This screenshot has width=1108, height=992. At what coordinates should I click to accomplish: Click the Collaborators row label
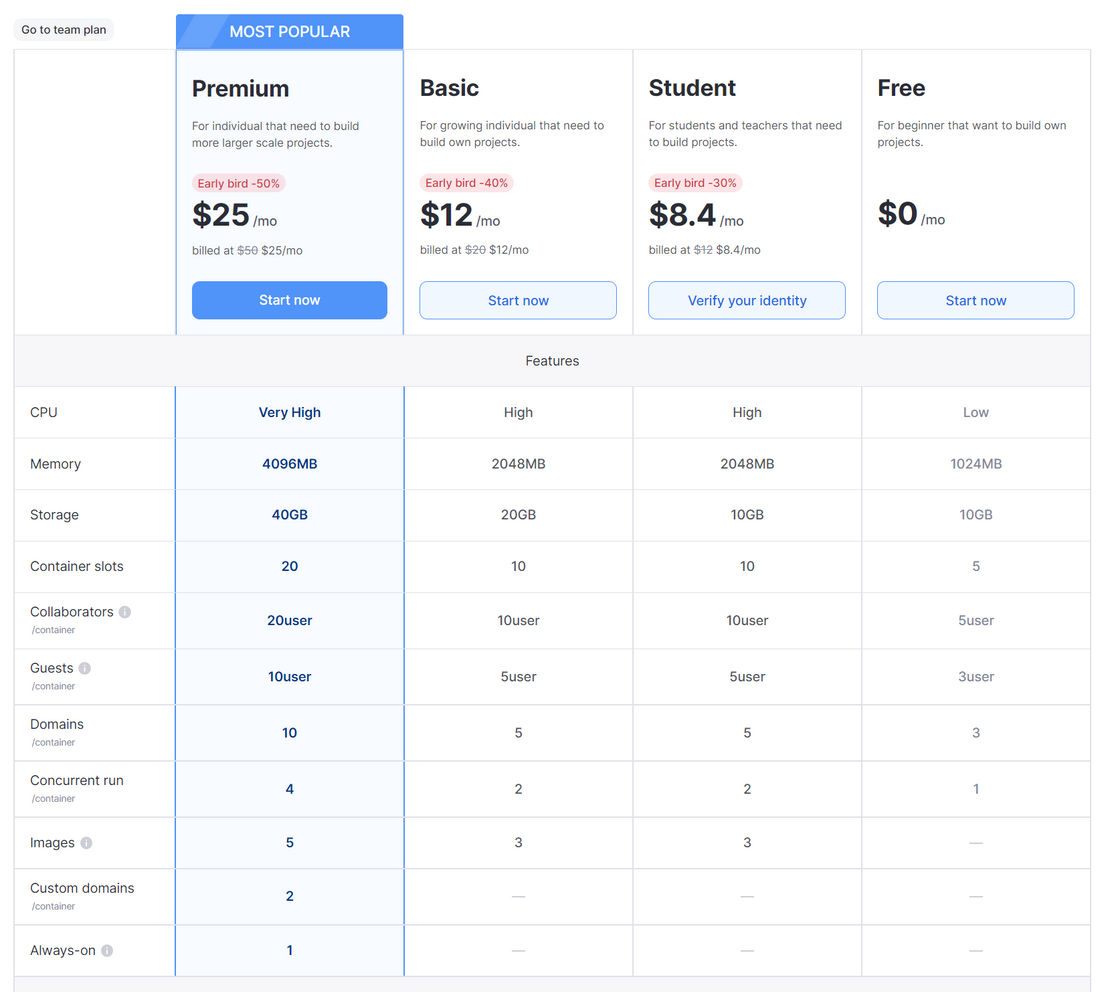click(71, 612)
